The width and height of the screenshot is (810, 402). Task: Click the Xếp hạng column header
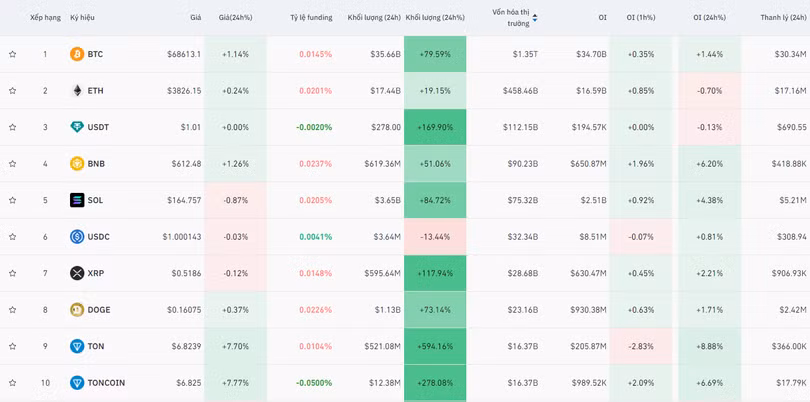[x=45, y=18]
